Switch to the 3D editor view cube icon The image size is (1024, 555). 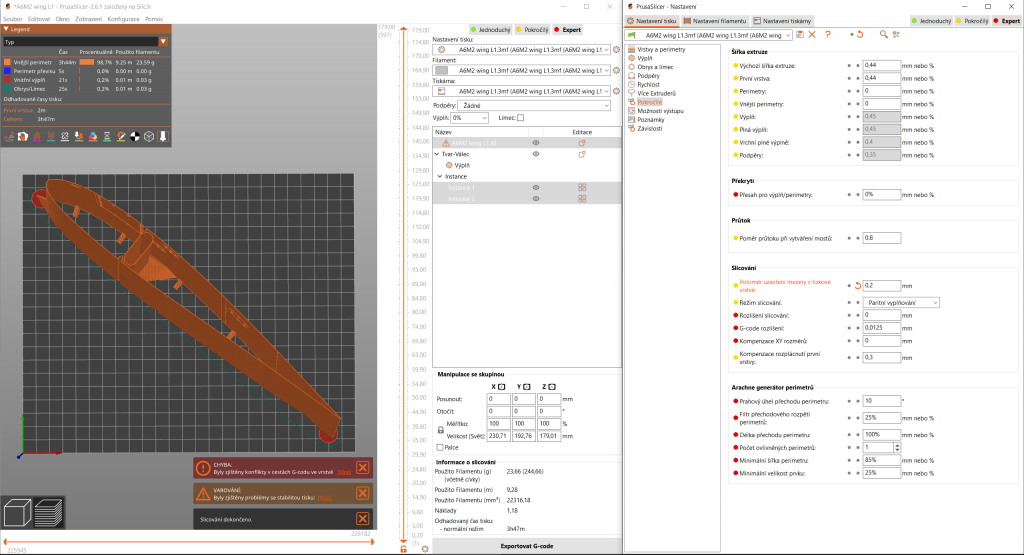pyautogui.click(x=16, y=514)
